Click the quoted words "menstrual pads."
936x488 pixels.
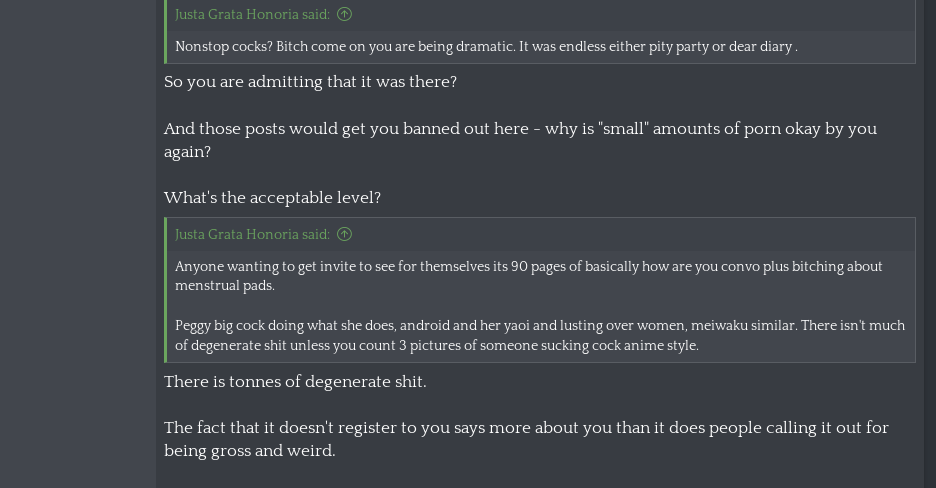(x=225, y=286)
